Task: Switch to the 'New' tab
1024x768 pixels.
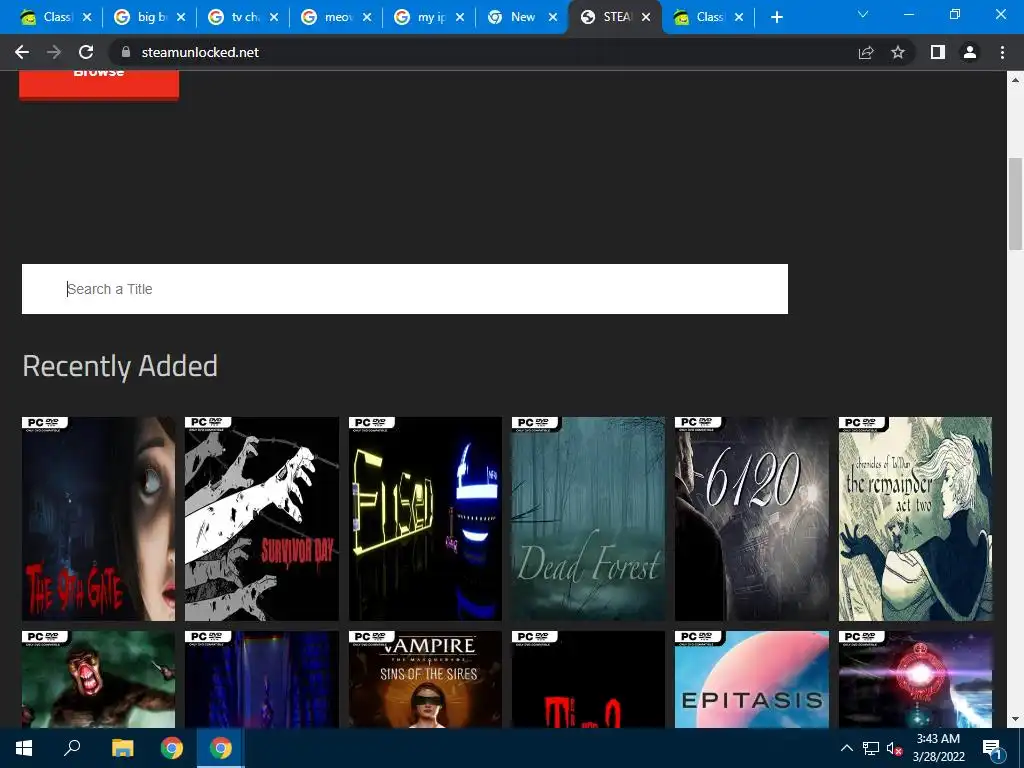Action: 523,17
